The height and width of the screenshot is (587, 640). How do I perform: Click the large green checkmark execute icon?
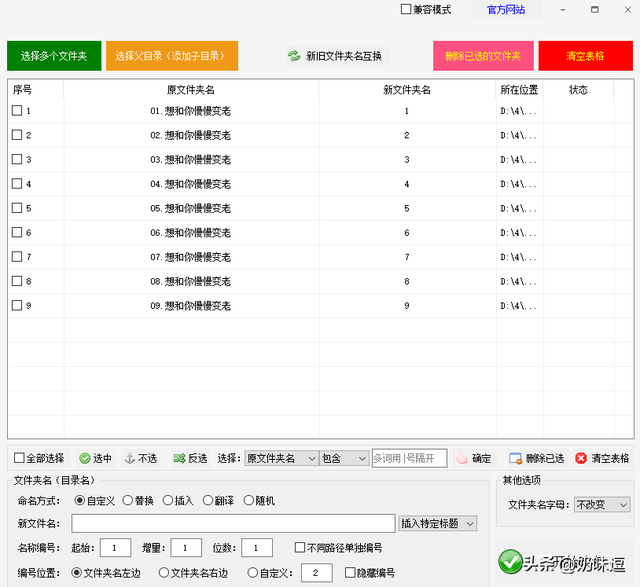[x=510, y=562]
